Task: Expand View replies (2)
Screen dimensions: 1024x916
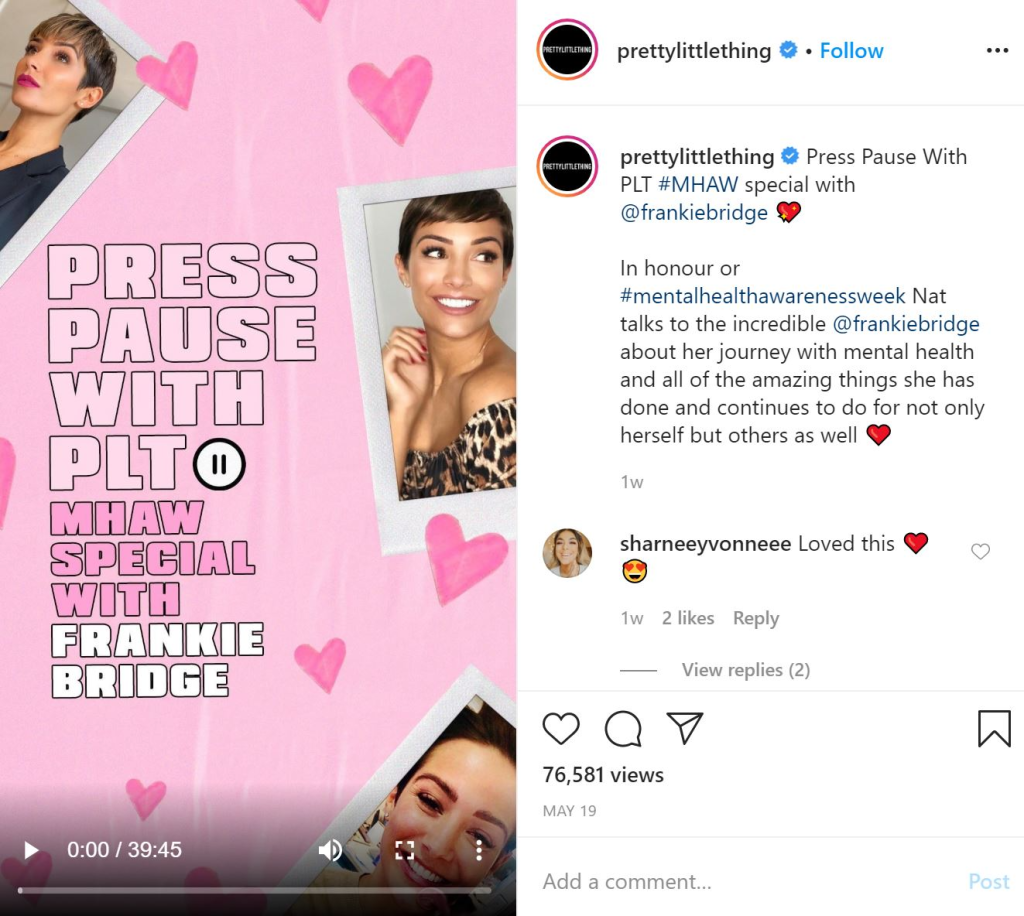Action: tap(746, 670)
